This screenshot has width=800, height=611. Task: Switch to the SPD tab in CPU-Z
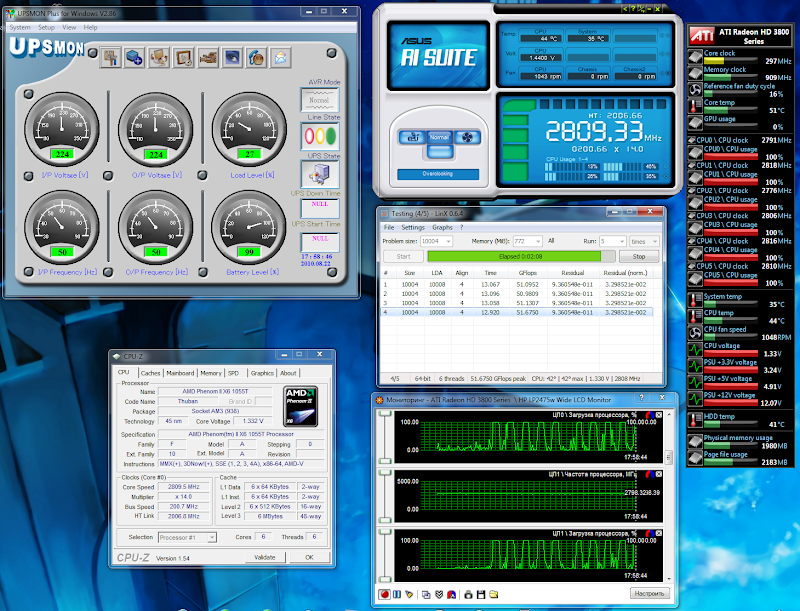[x=234, y=373]
